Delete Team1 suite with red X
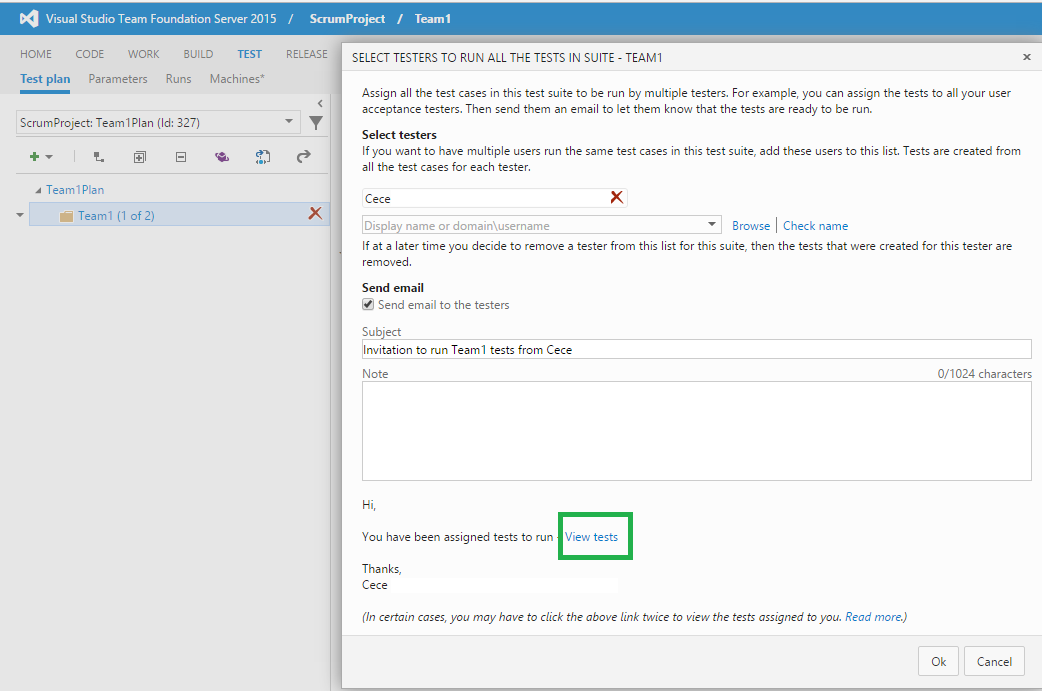The width and height of the screenshot is (1042, 691). tap(315, 213)
